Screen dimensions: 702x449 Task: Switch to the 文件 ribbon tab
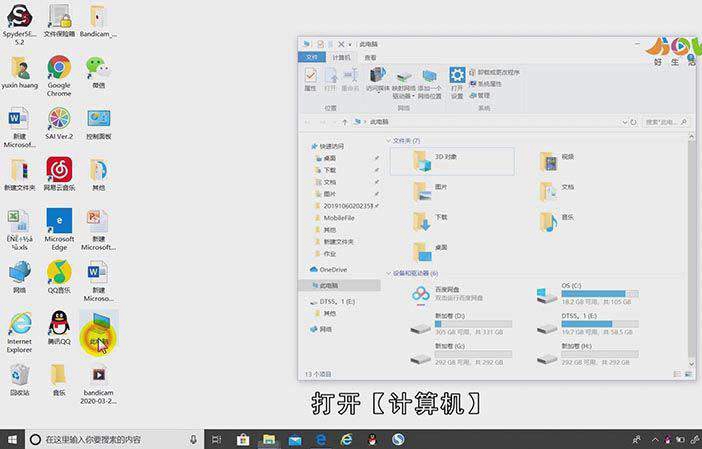[x=312, y=57]
